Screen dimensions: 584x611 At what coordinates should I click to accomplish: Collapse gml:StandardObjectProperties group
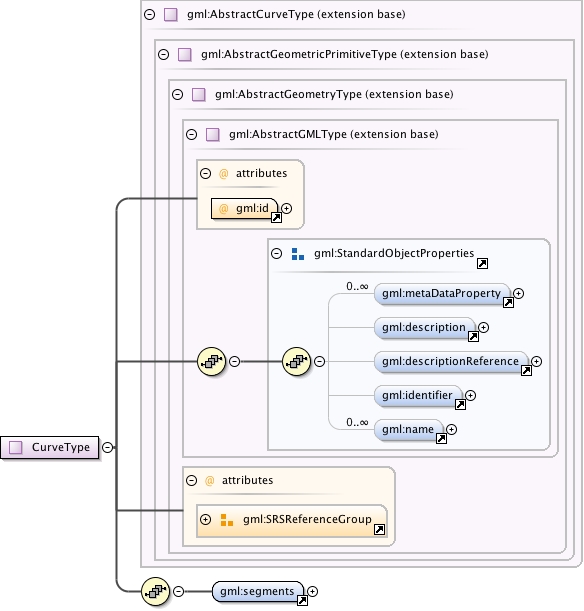click(x=277, y=254)
